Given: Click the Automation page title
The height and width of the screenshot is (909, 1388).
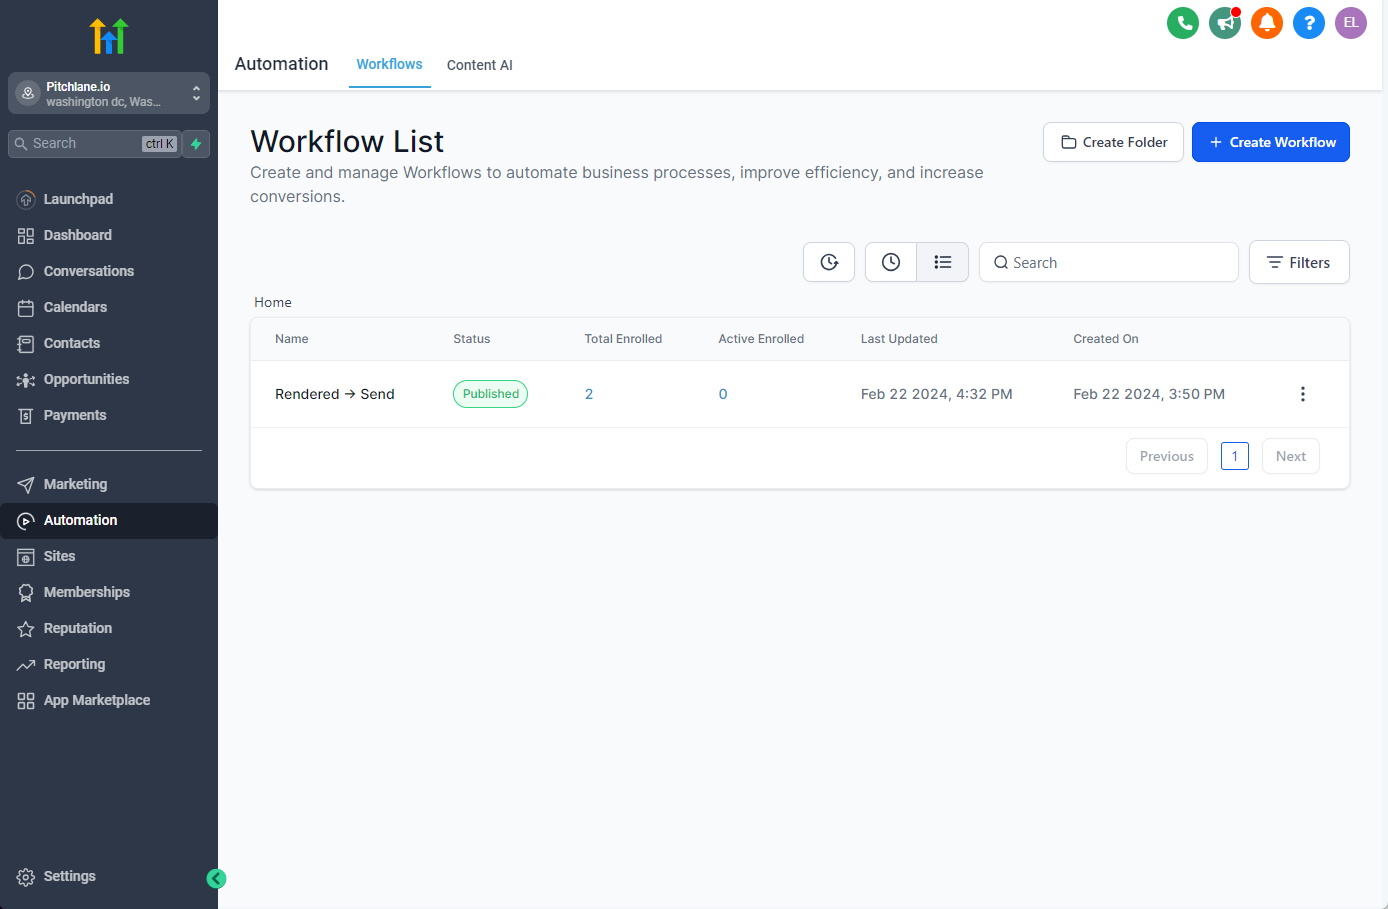Looking at the screenshot, I should [281, 64].
